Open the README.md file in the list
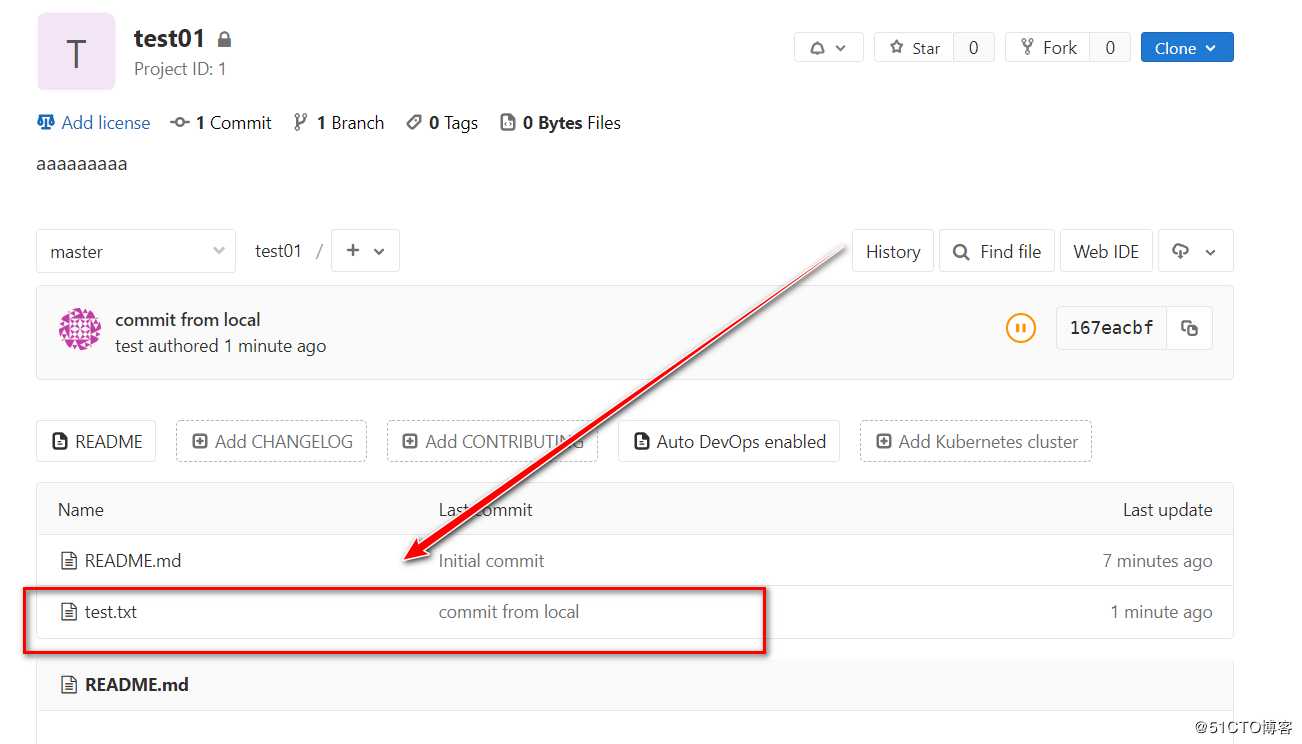The width and height of the screenshot is (1302, 744). point(133,561)
